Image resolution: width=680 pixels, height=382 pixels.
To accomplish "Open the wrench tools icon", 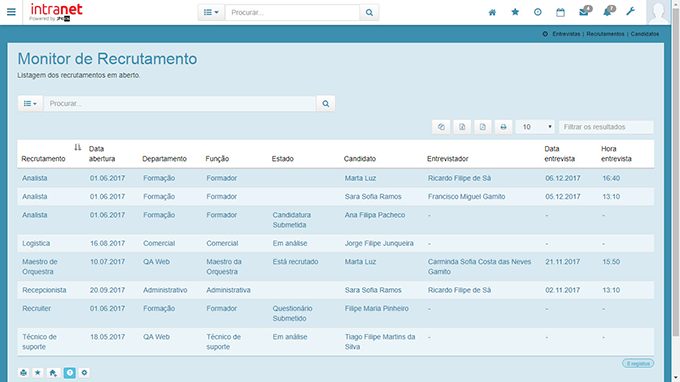I will tap(631, 12).
